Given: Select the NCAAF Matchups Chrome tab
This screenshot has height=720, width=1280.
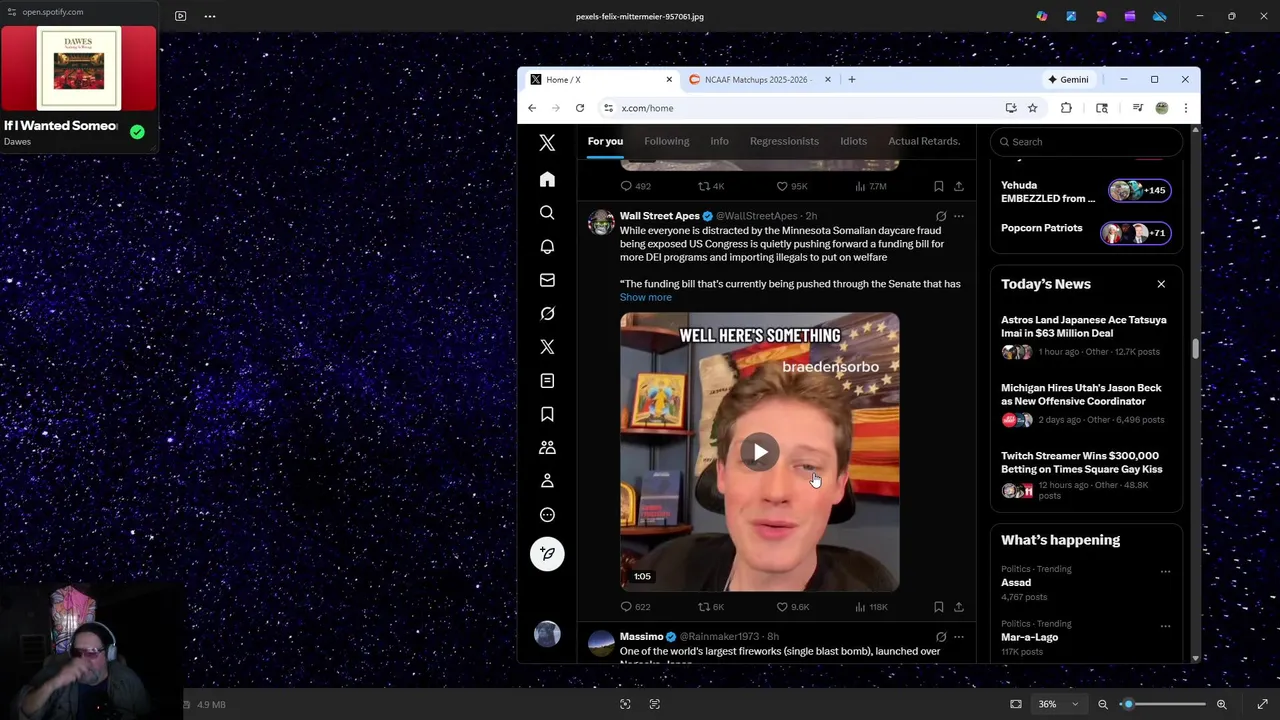Looking at the screenshot, I should pyautogui.click(x=757, y=80).
